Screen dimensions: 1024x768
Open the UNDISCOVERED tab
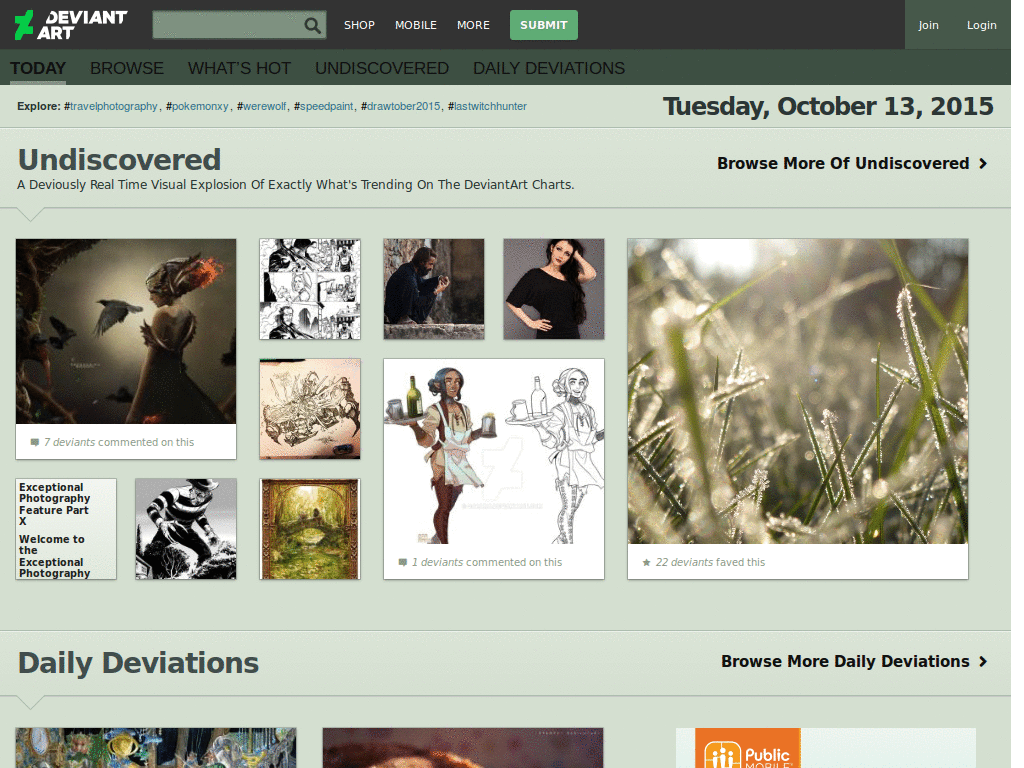click(381, 68)
